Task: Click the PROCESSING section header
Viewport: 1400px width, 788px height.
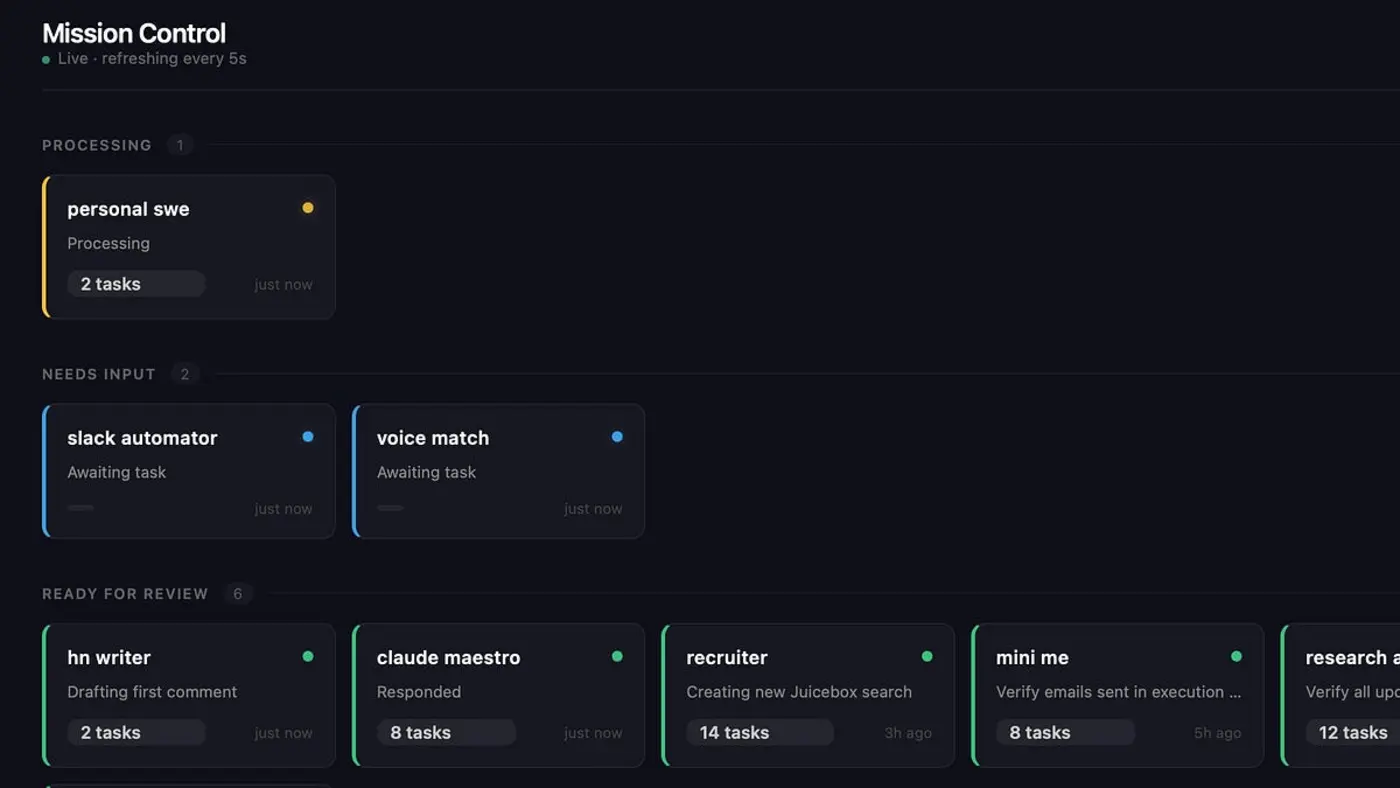Action: click(x=96, y=144)
